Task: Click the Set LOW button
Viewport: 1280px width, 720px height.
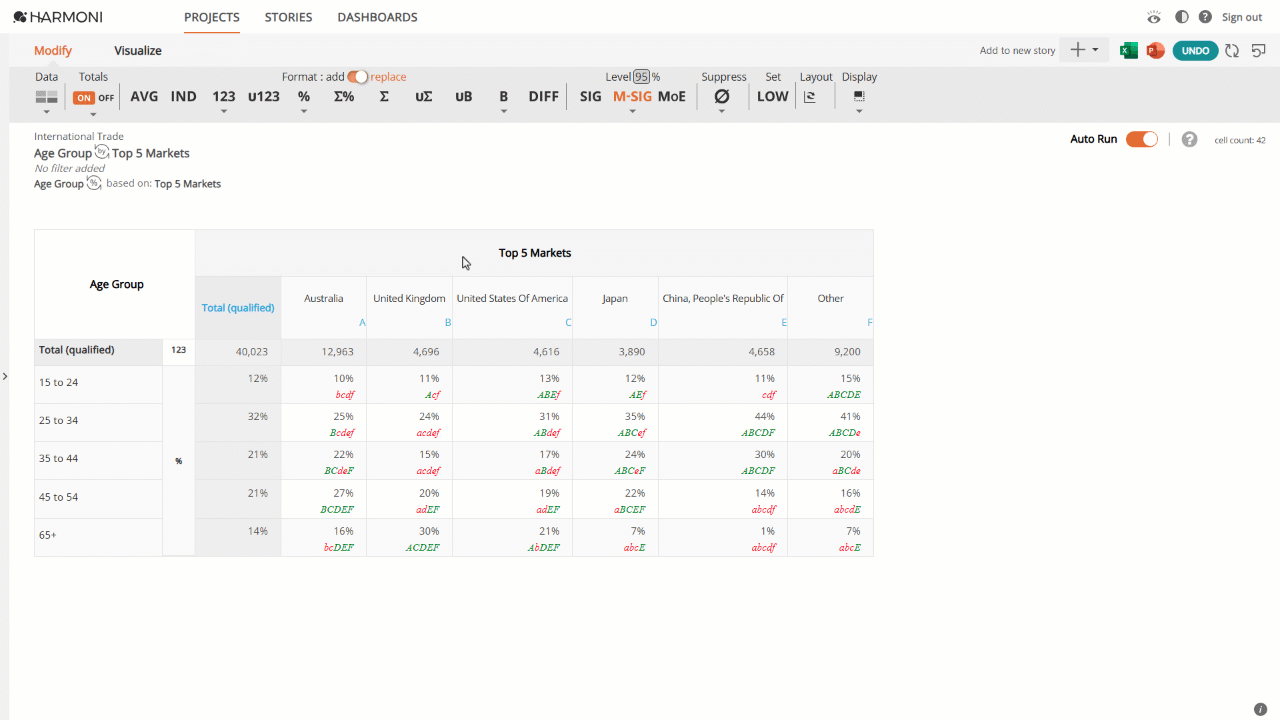Action: click(x=773, y=97)
